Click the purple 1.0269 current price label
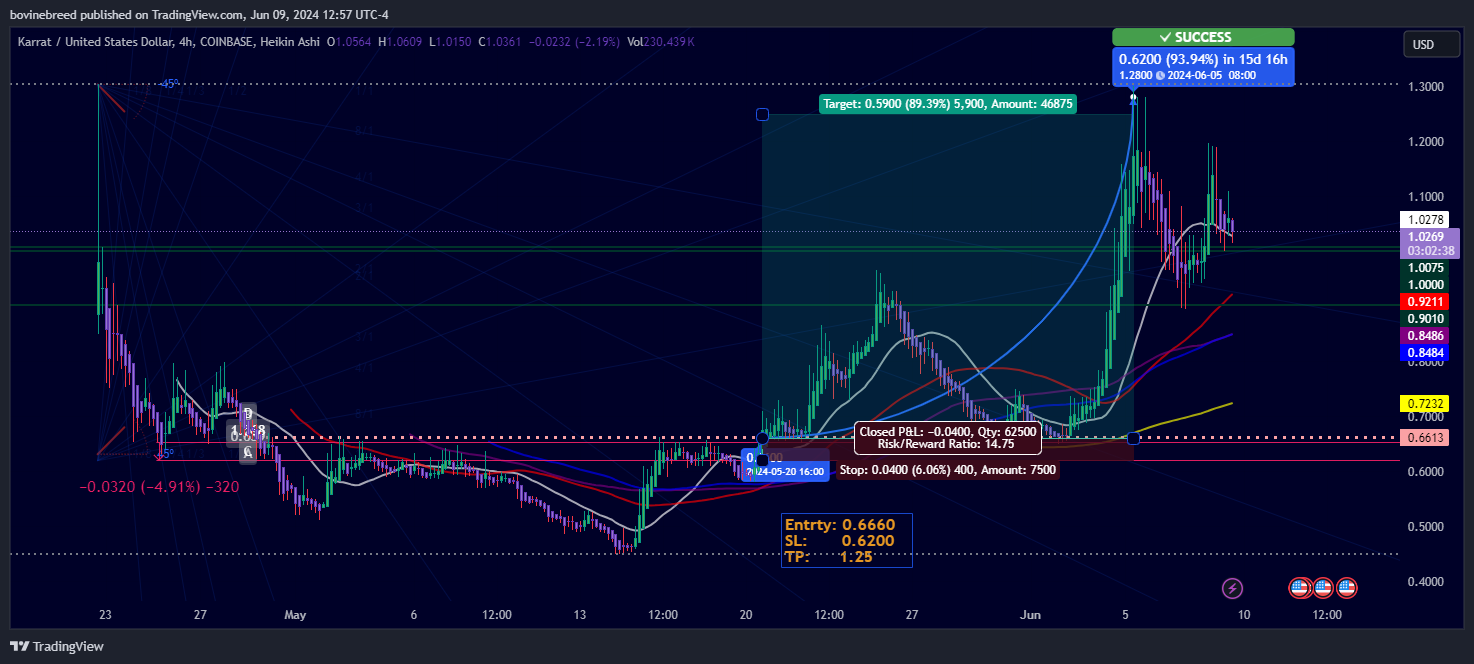This screenshot has width=1474, height=664. [1429, 237]
